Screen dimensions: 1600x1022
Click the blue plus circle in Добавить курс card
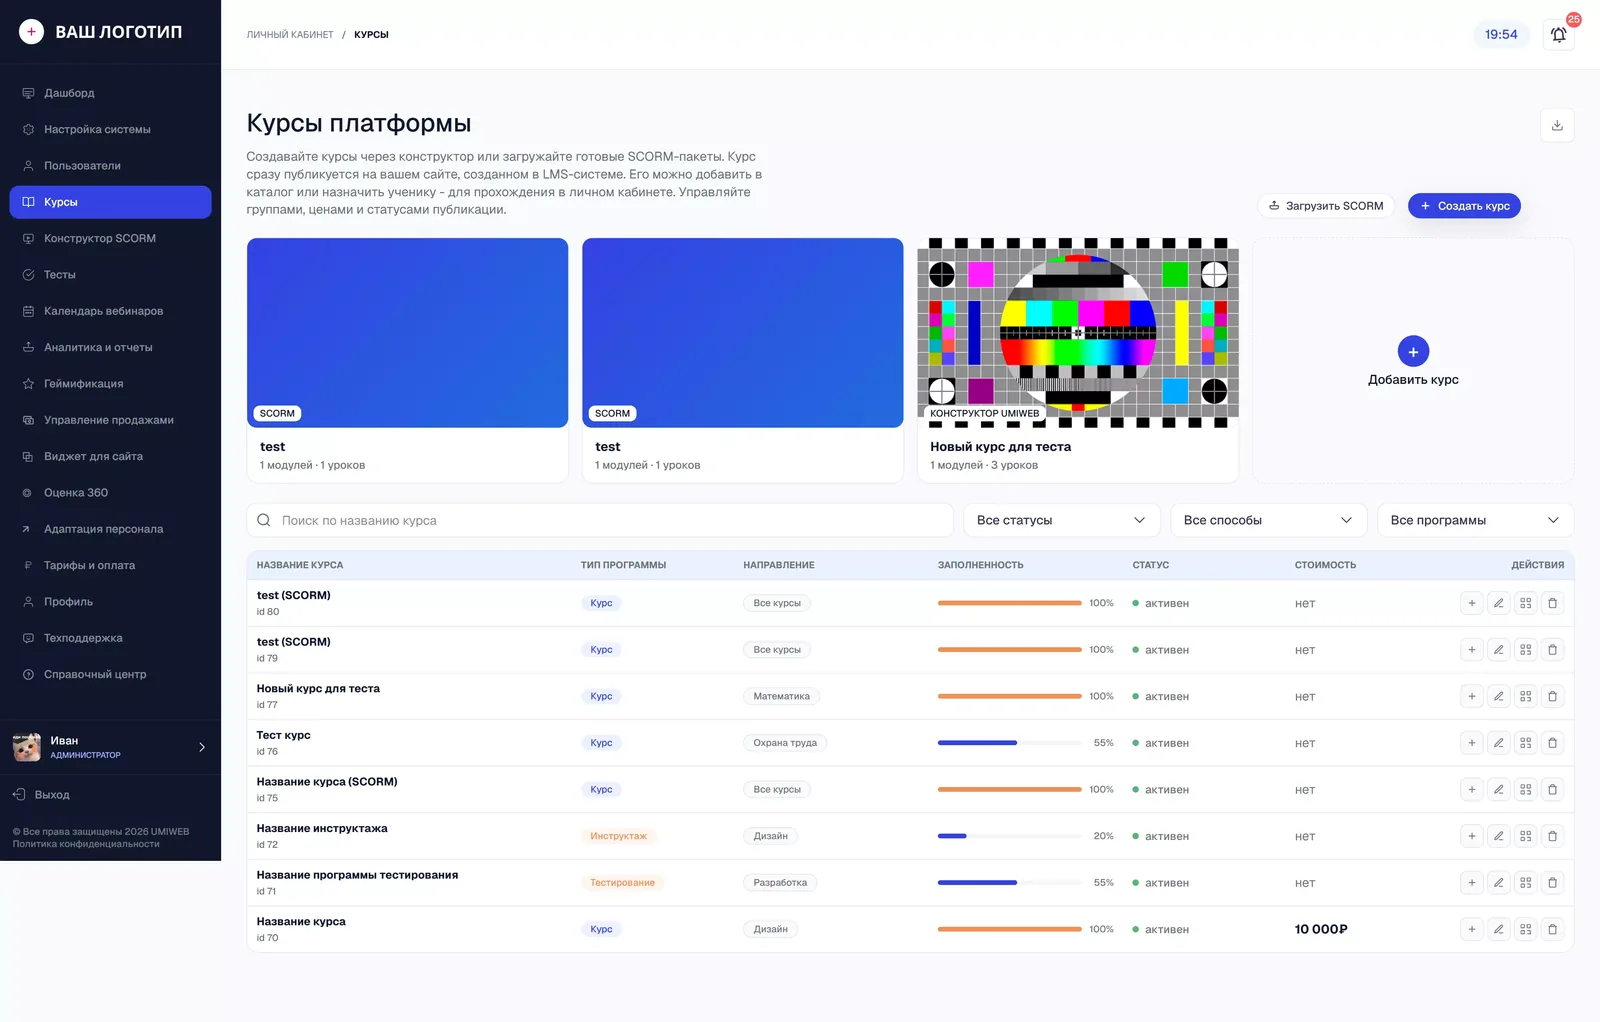point(1413,351)
